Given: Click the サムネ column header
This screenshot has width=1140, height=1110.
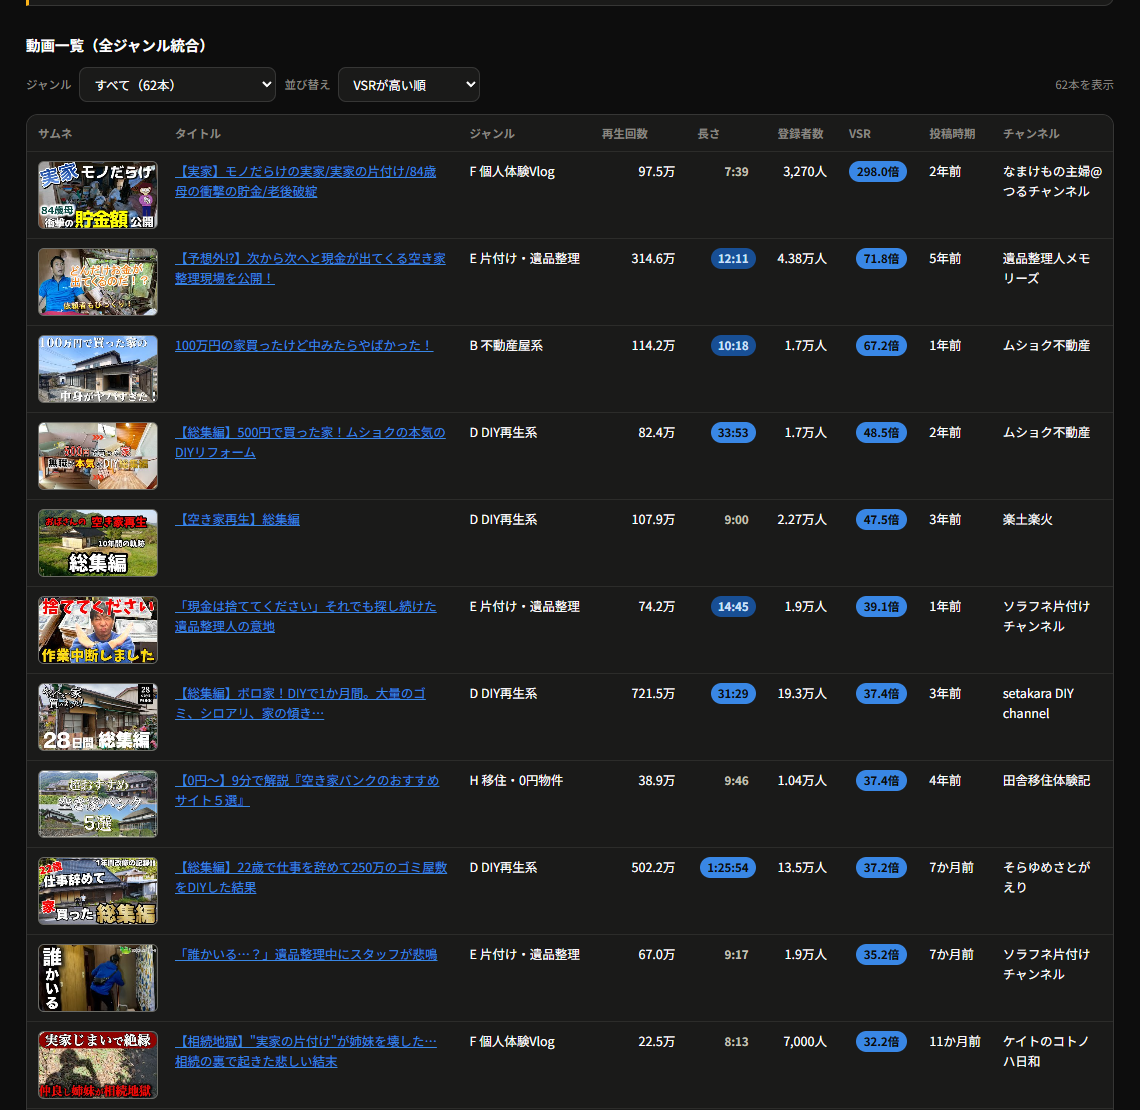Looking at the screenshot, I should (55, 134).
